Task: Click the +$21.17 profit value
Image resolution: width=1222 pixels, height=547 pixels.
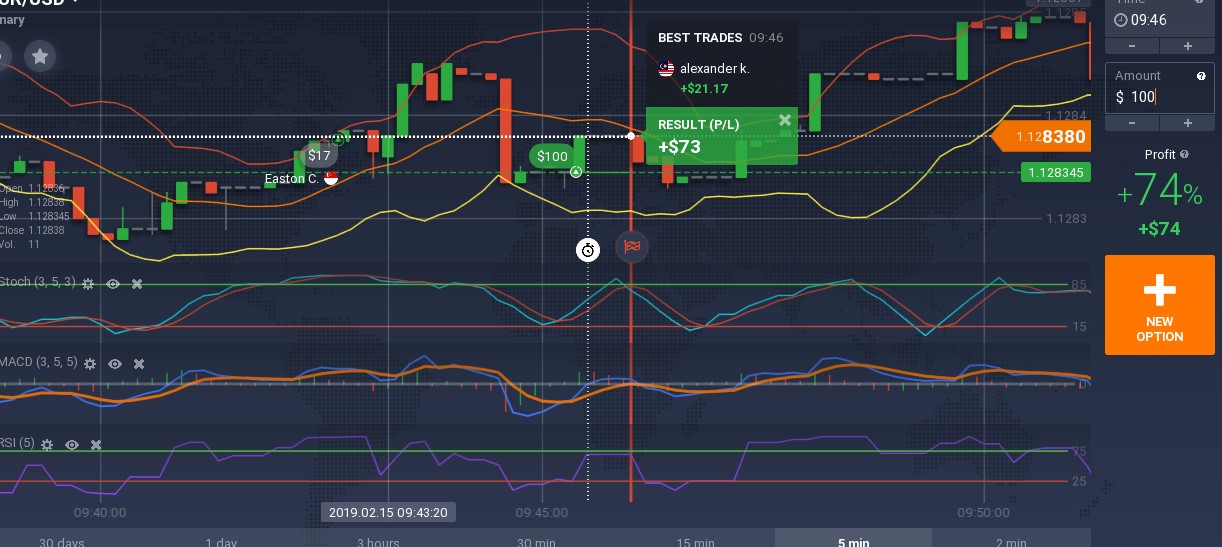Action: click(x=704, y=89)
